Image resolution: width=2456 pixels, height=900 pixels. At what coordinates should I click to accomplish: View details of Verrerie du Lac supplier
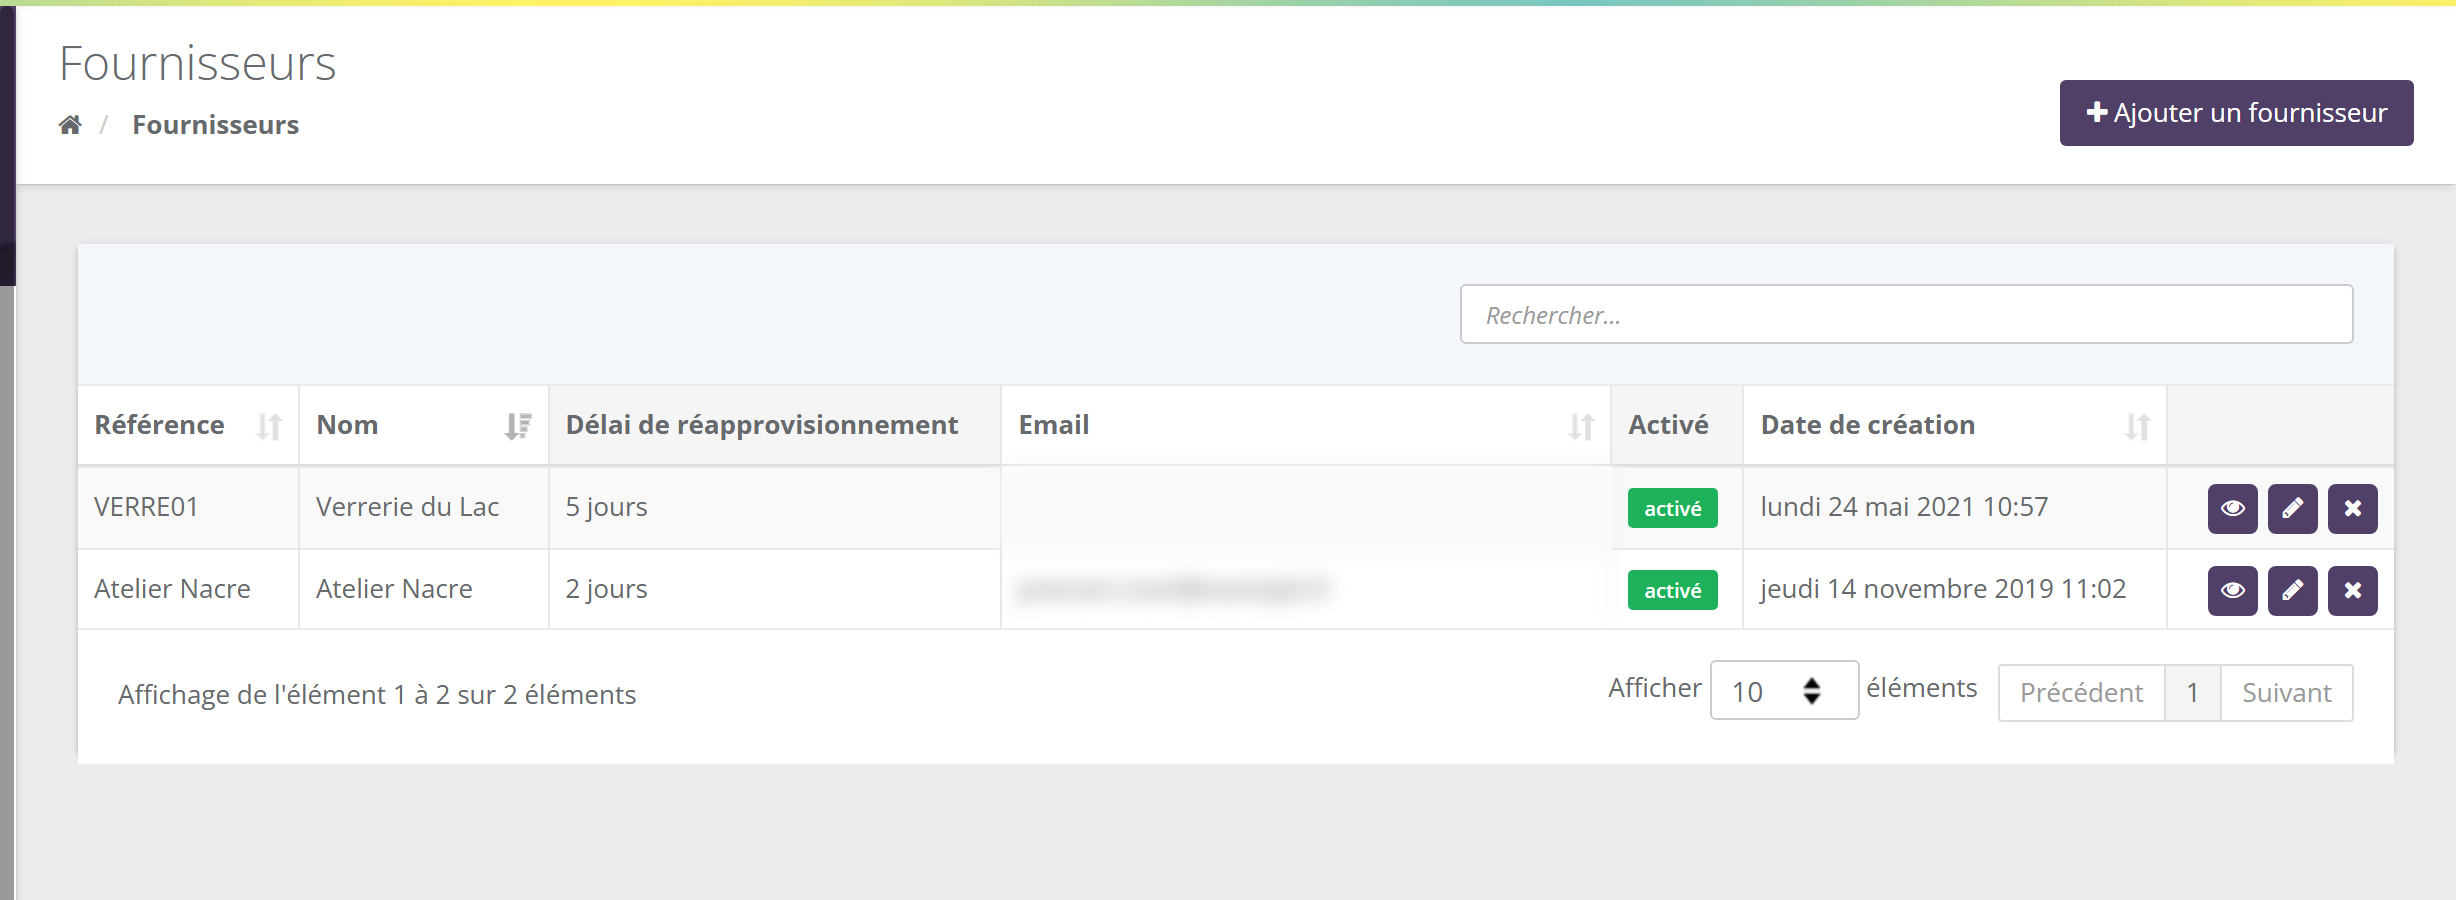tap(2232, 509)
